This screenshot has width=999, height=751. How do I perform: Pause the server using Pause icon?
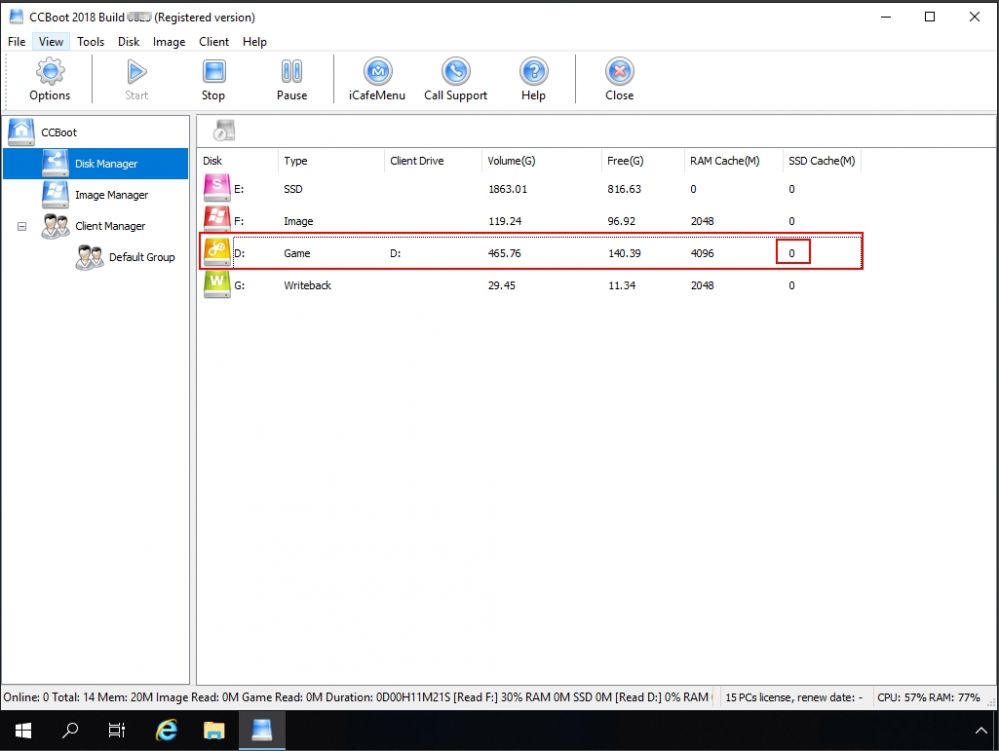coord(292,71)
